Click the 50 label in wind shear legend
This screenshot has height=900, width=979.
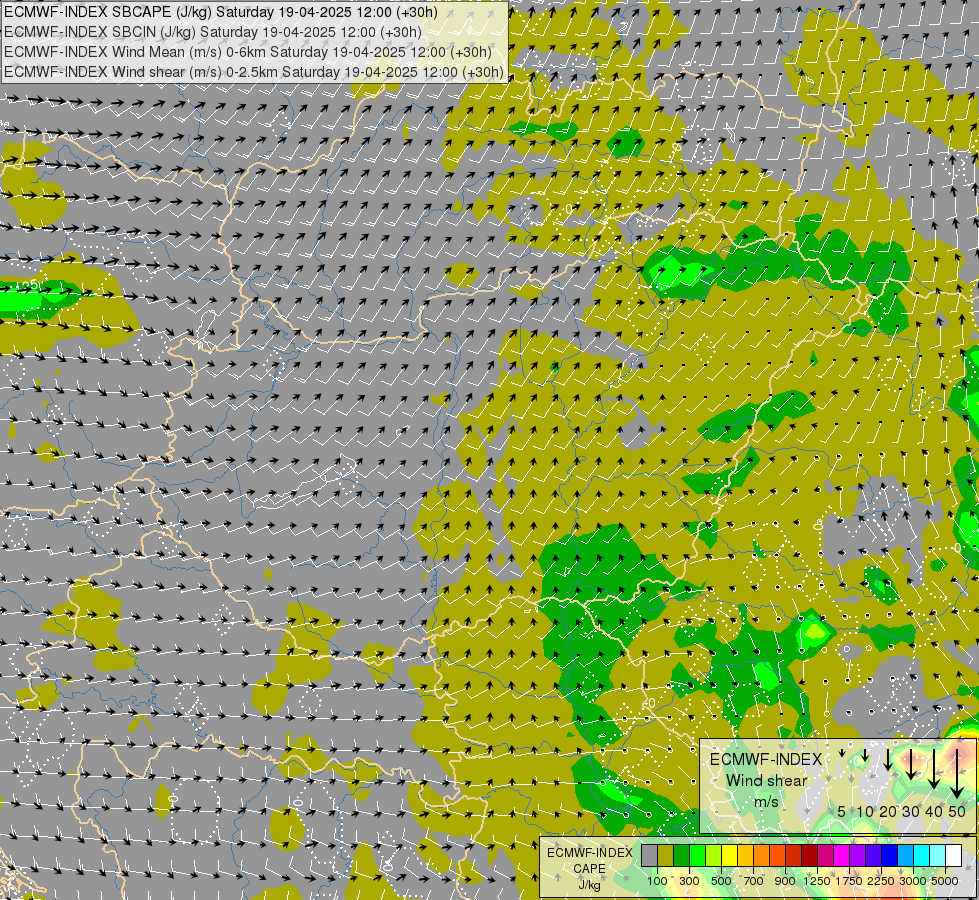click(957, 811)
